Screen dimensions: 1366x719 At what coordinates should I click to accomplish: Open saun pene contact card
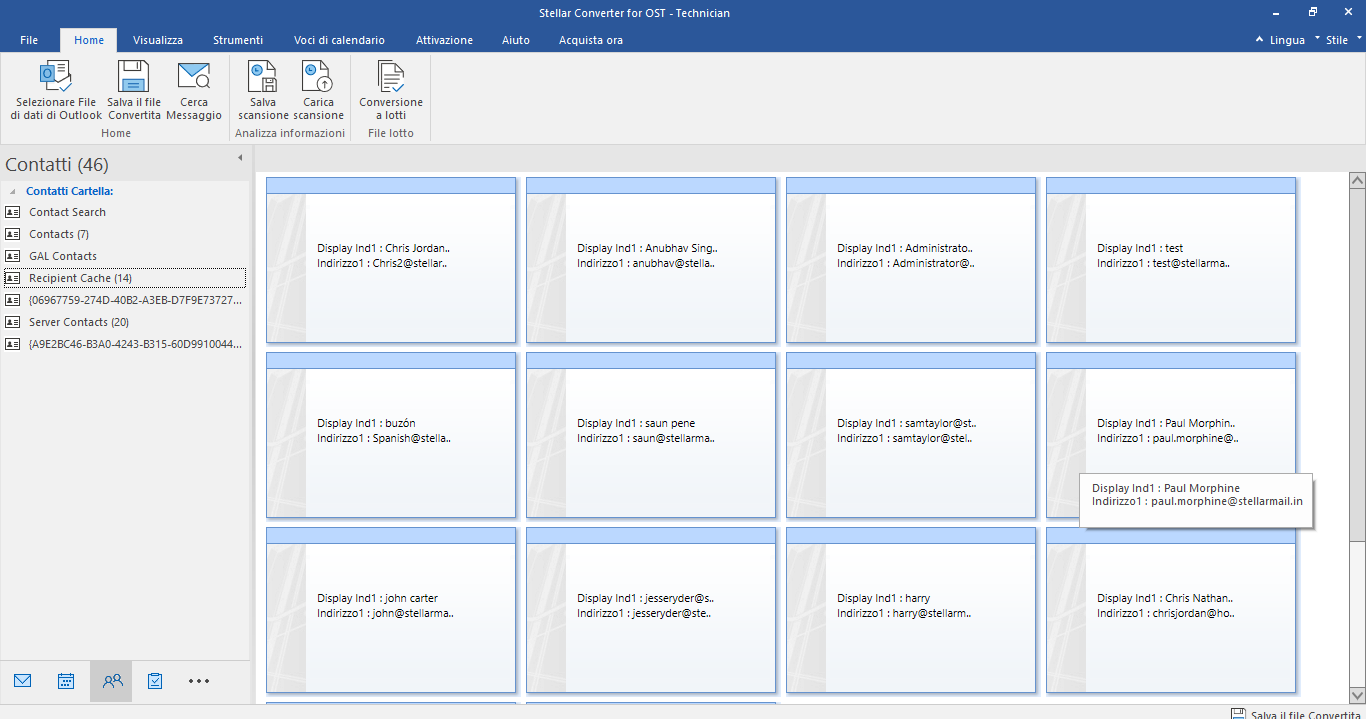tap(651, 435)
